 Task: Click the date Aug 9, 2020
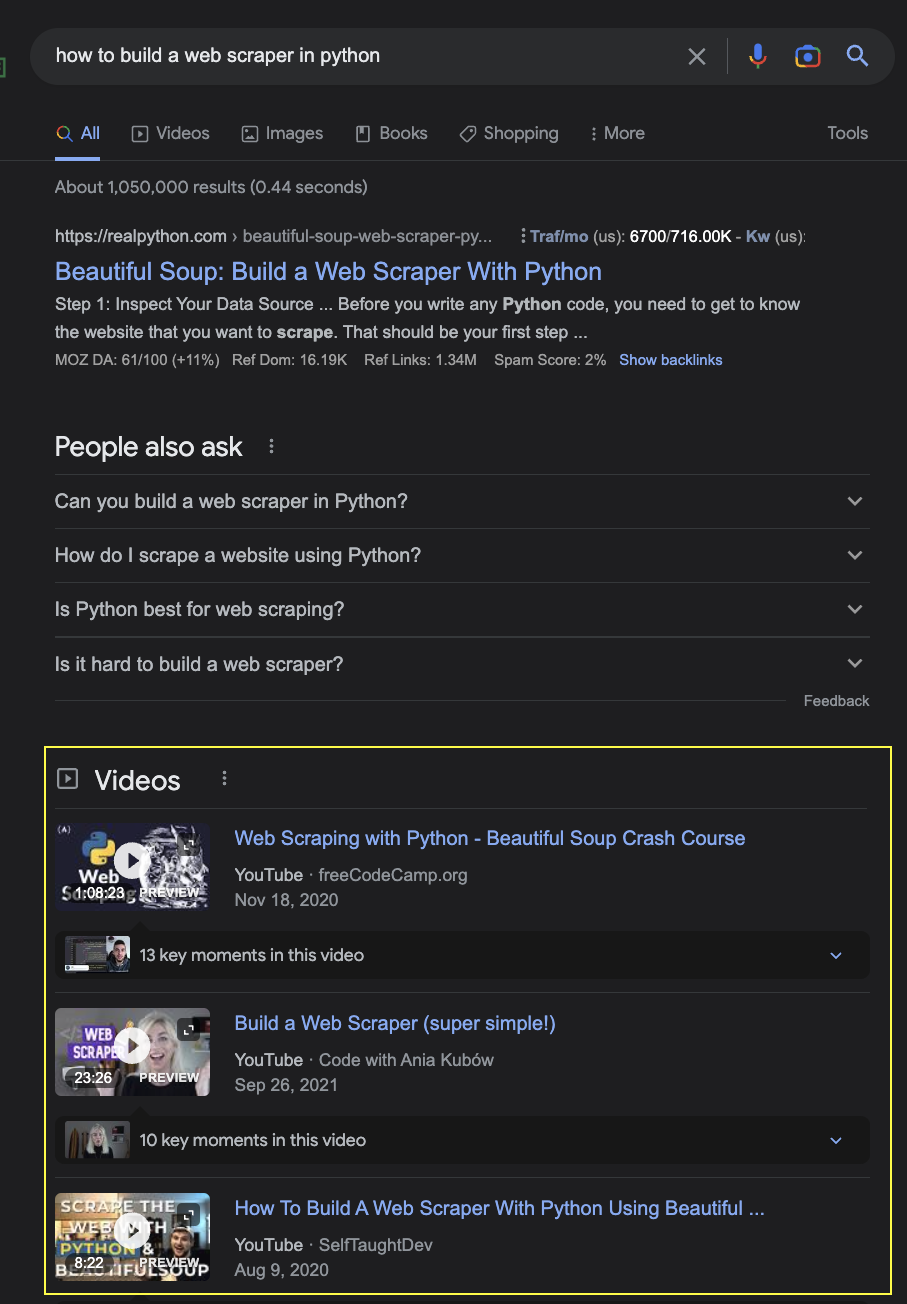pos(281,1270)
